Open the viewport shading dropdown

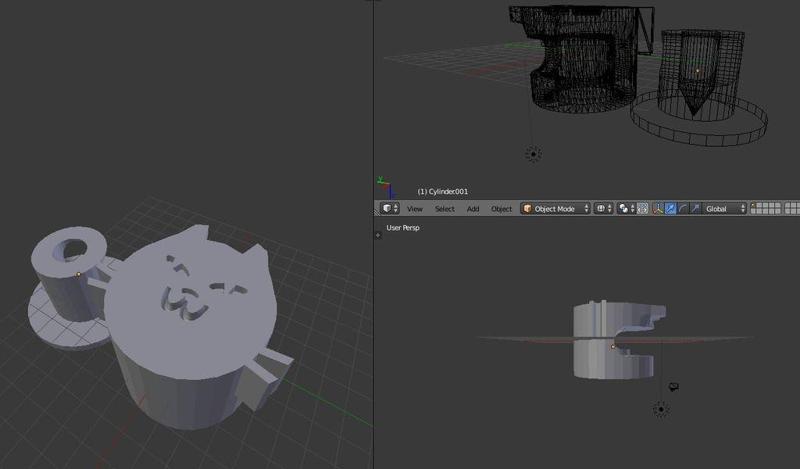point(604,208)
